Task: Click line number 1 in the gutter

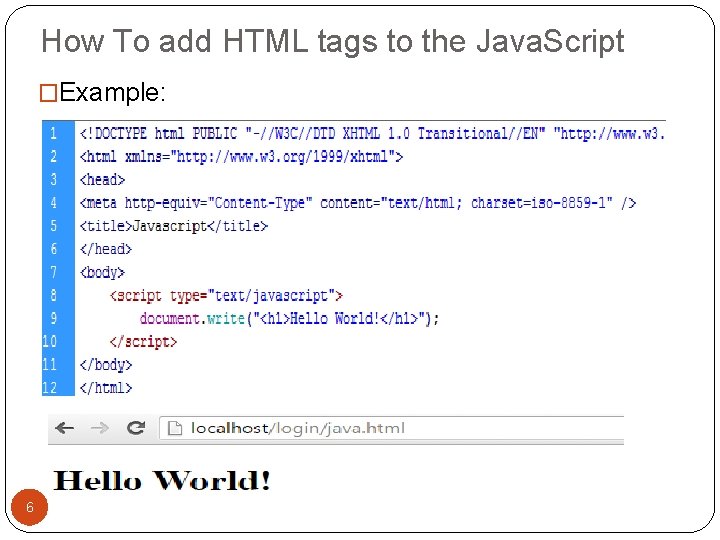Action: coord(53,134)
